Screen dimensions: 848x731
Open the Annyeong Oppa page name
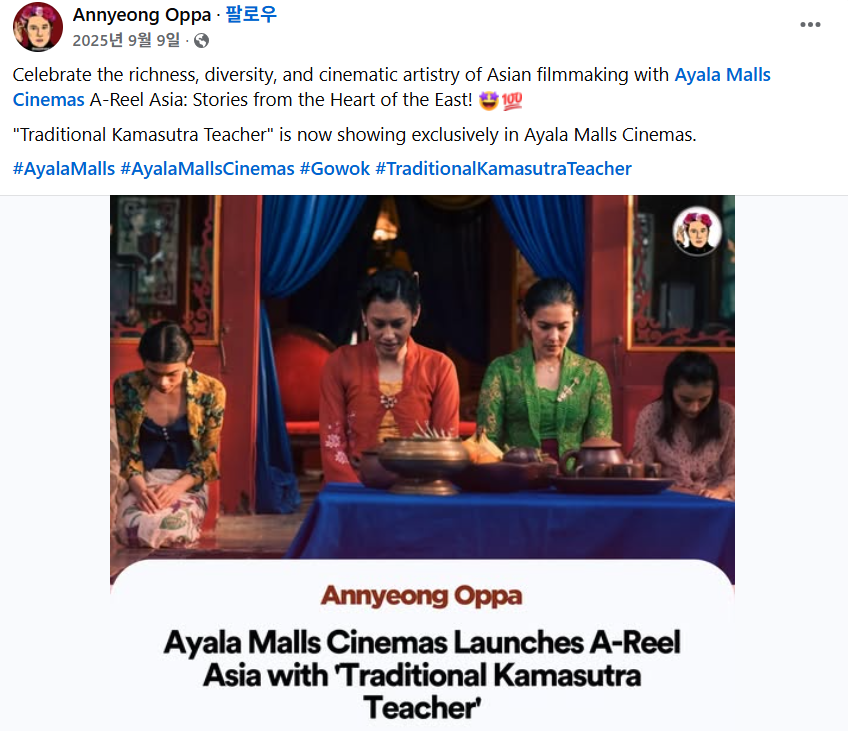pyautogui.click(x=142, y=15)
